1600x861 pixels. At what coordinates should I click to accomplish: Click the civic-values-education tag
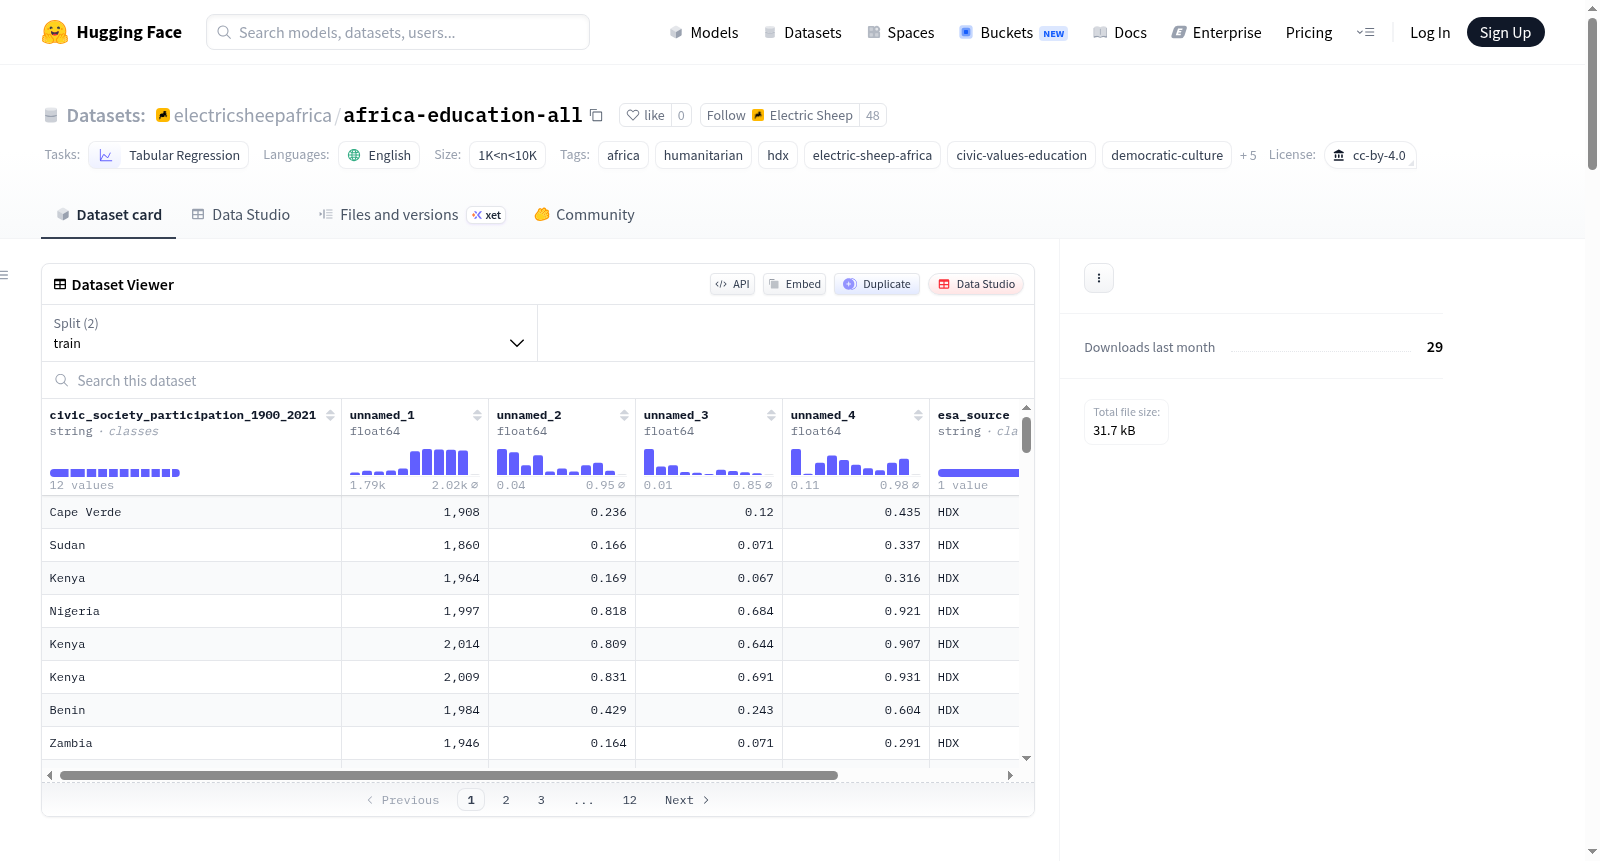[x=1021, y=155]
